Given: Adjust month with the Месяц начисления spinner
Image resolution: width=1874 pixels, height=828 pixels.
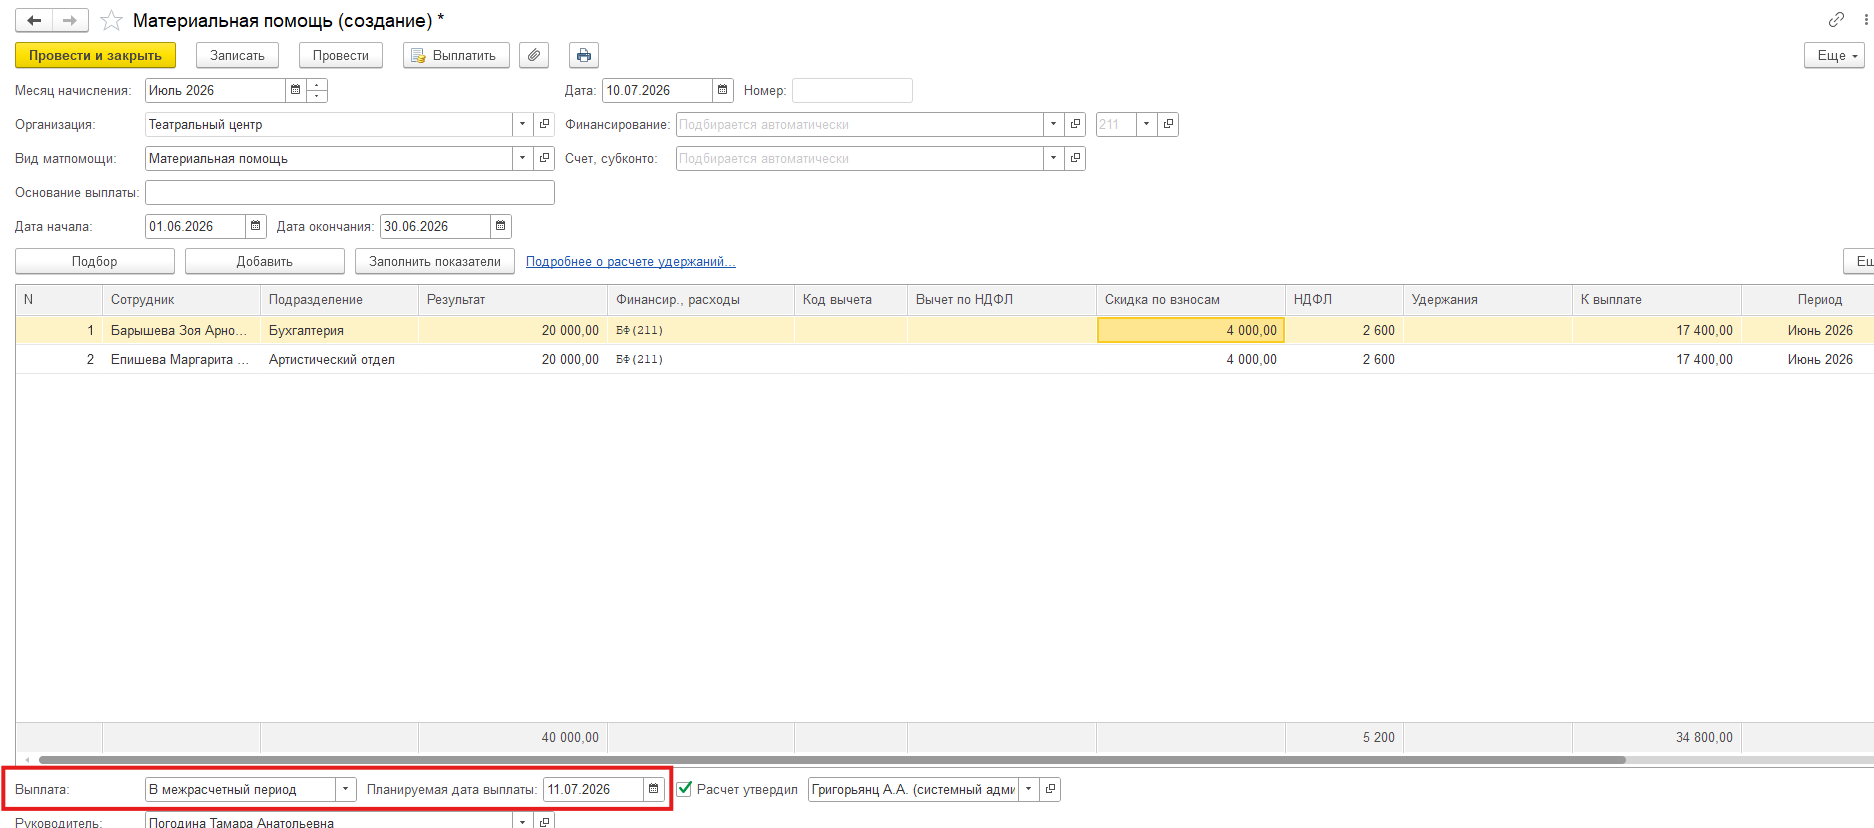Looking at the screenshot, I should click(x=317, y=90).
